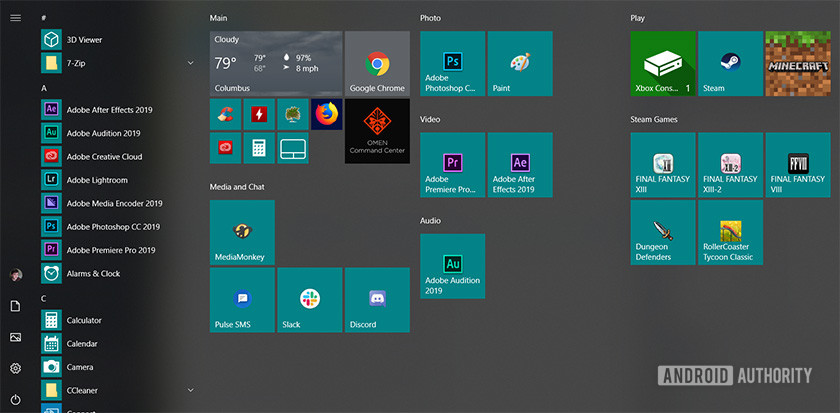Image resolution: width=840 pixels, height=413 pixels.
Task: Launch the Slack tile
Action: [310, 299]
